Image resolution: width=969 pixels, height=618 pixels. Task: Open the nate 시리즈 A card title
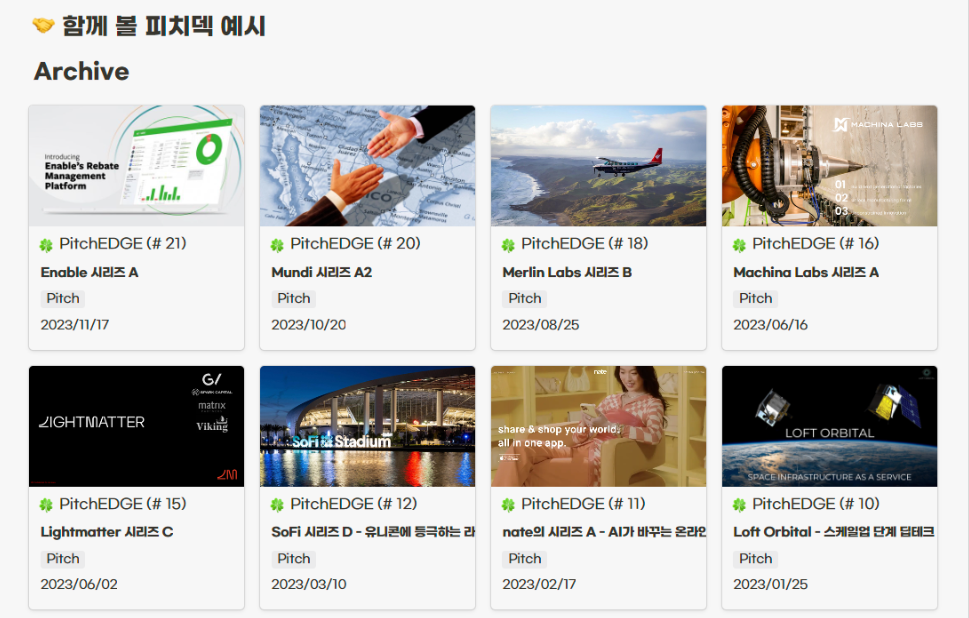coord(604,532)
